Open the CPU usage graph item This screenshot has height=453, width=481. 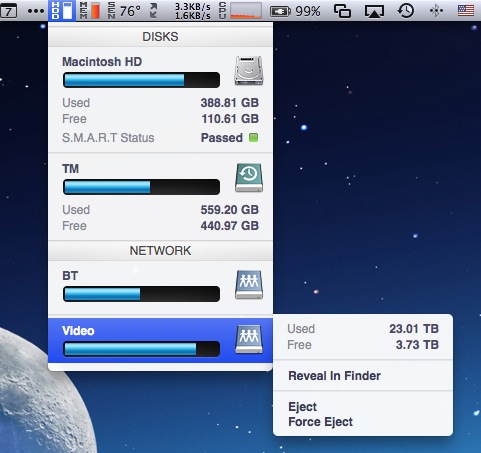pyautogui.click(x=240, y=11)
